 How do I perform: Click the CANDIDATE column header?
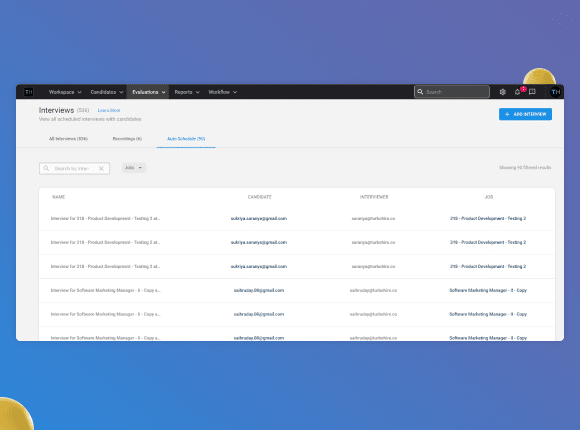[x=260, y=197]
